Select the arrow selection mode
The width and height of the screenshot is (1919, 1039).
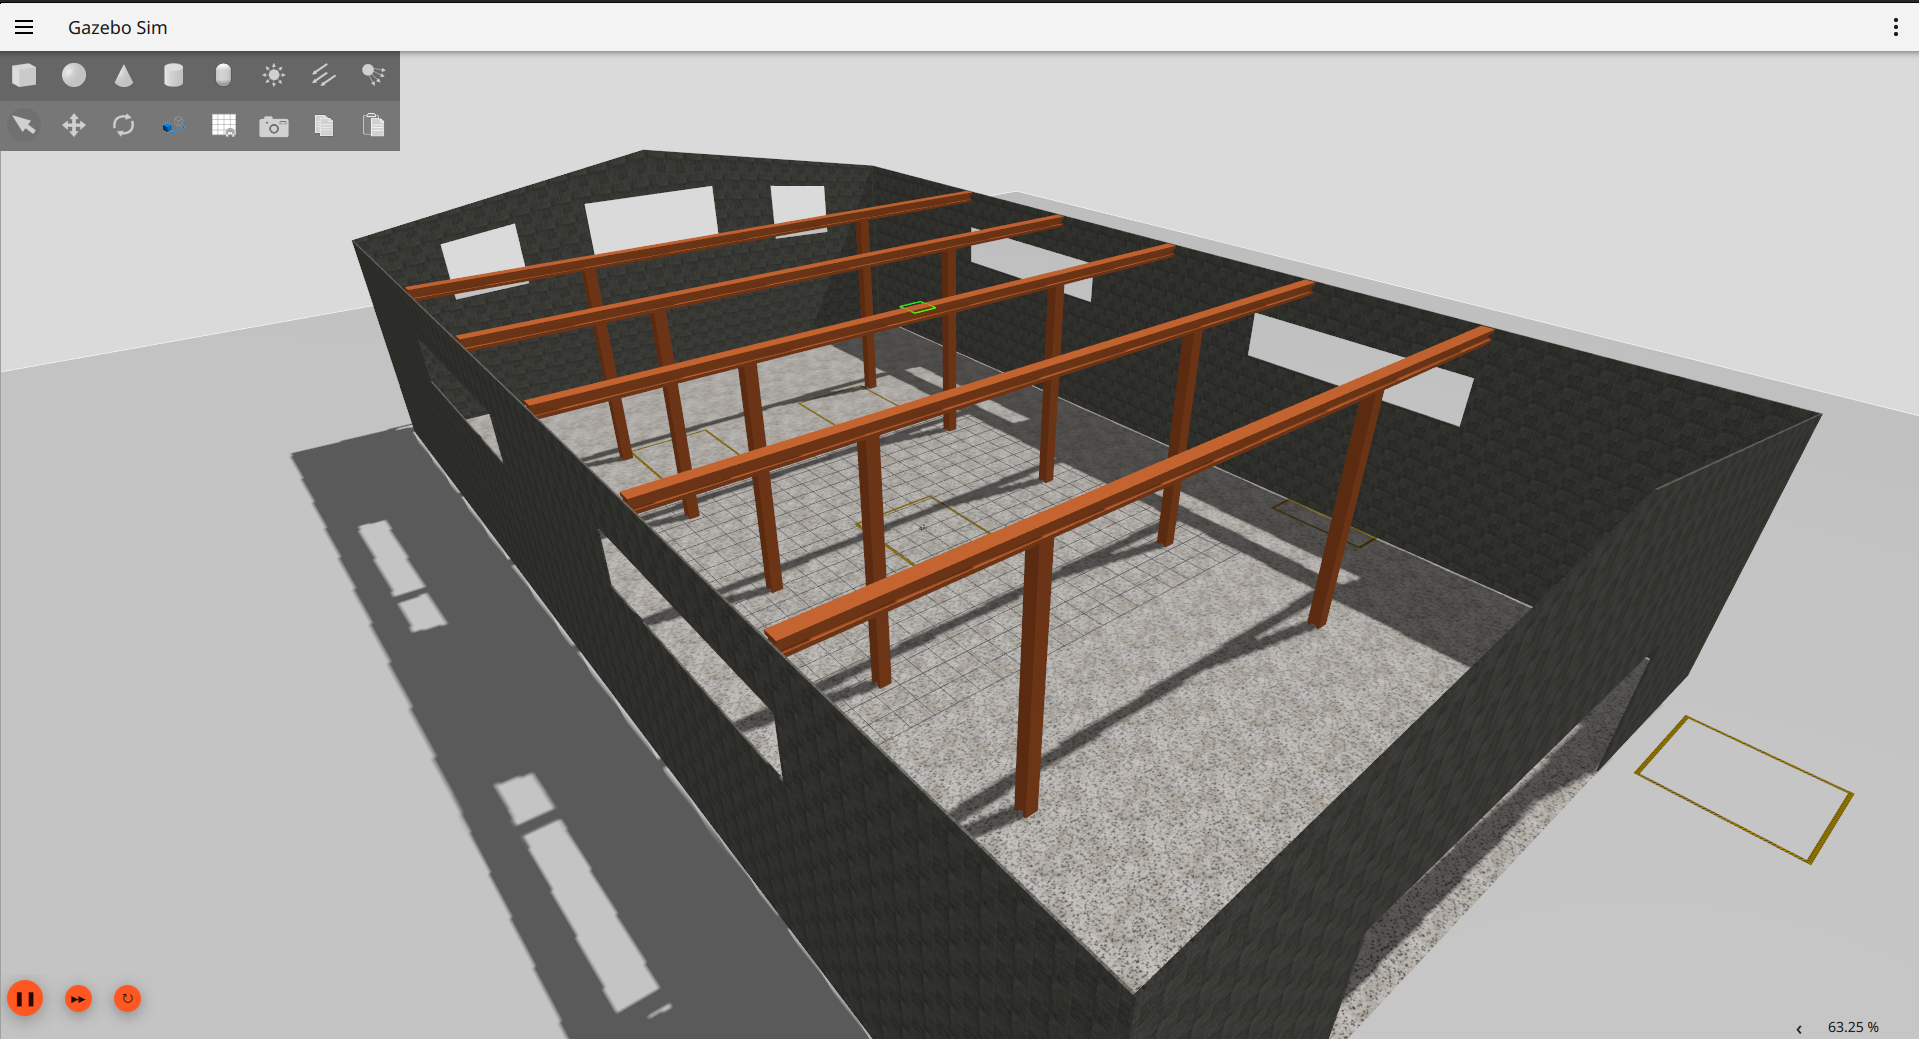pyautogui.click(x=24, y=125)
